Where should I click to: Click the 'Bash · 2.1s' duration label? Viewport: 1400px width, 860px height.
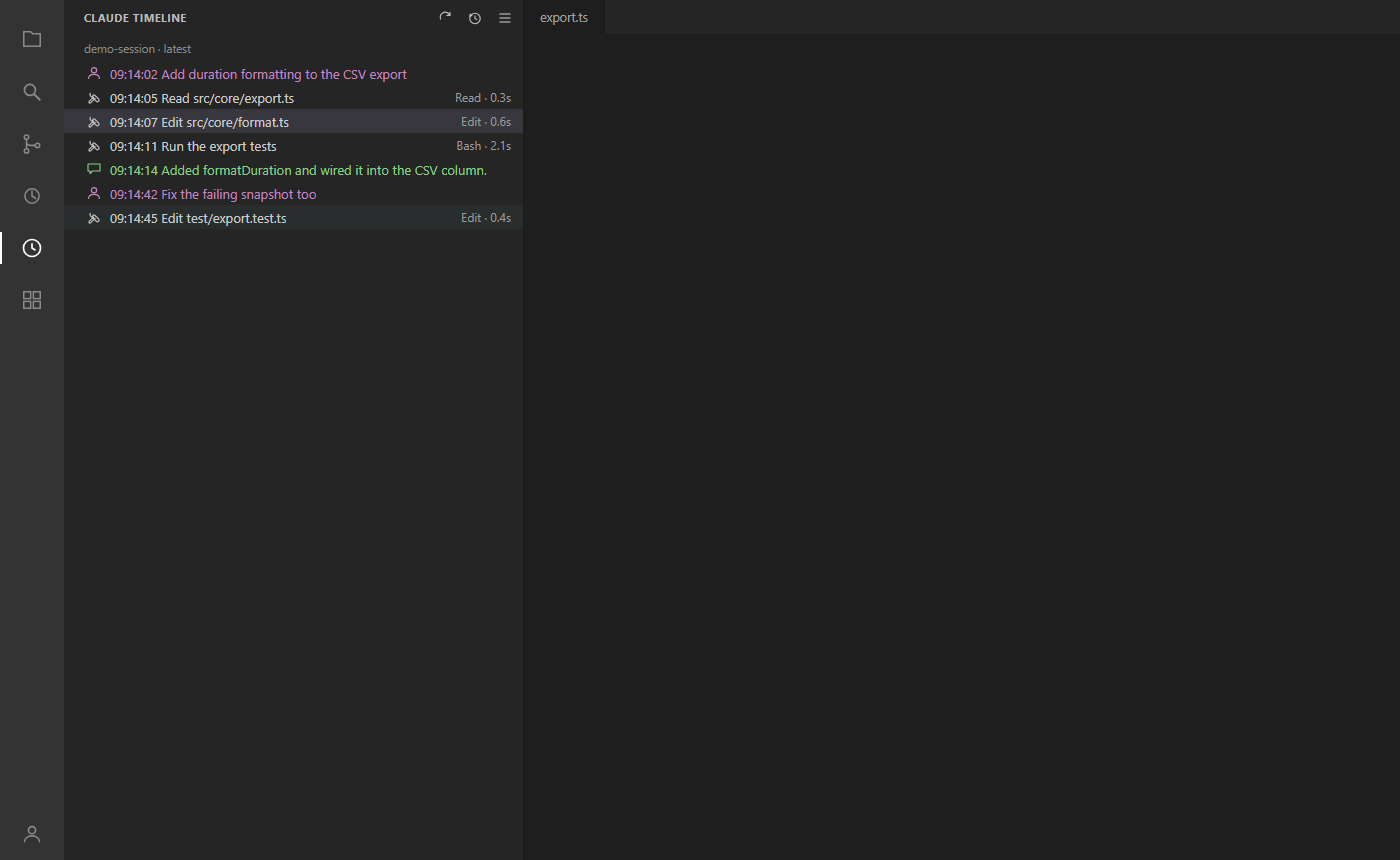click(x=484, y=146)
